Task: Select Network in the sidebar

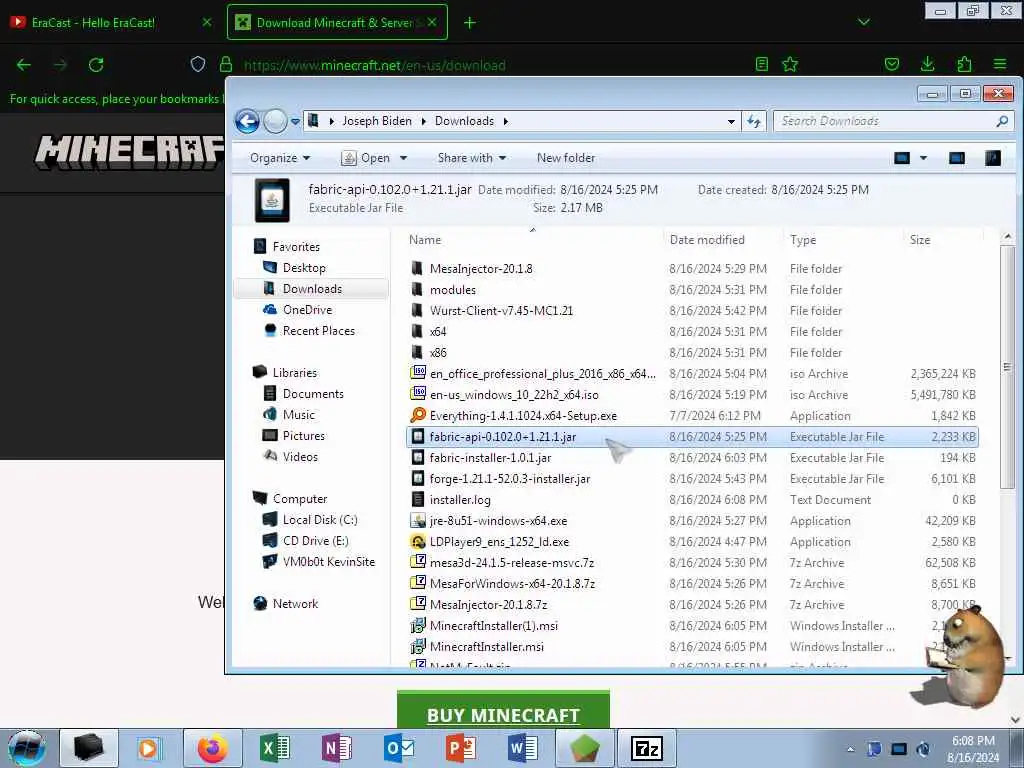Action: [295, 604]
